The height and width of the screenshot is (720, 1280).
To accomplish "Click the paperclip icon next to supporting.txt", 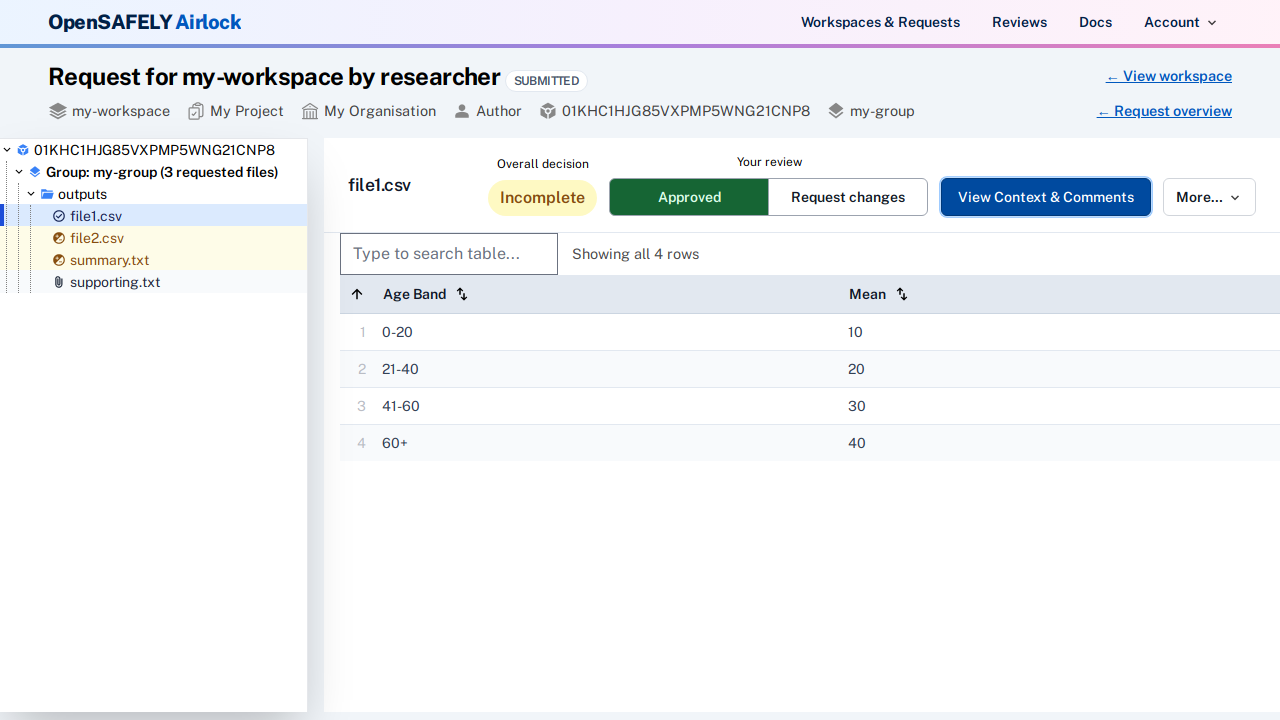I will [58, 282].
